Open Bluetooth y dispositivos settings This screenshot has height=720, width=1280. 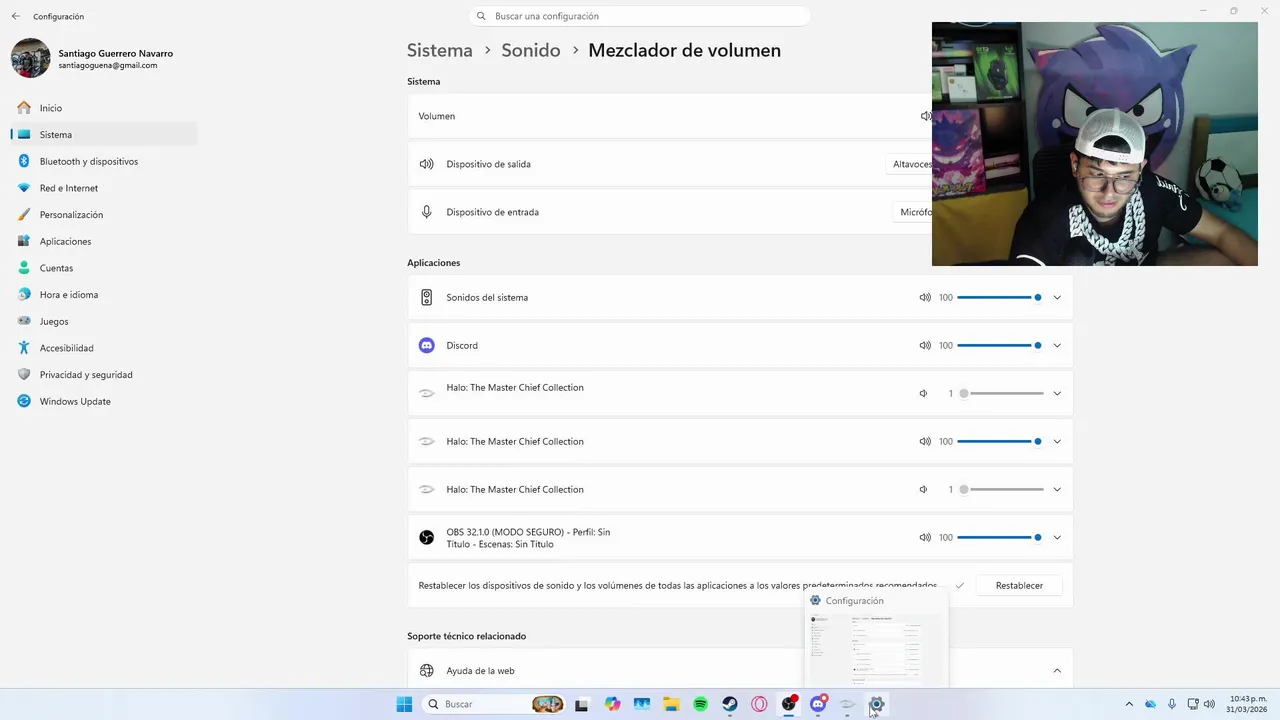pyautogui.click(x=104, y=161)
